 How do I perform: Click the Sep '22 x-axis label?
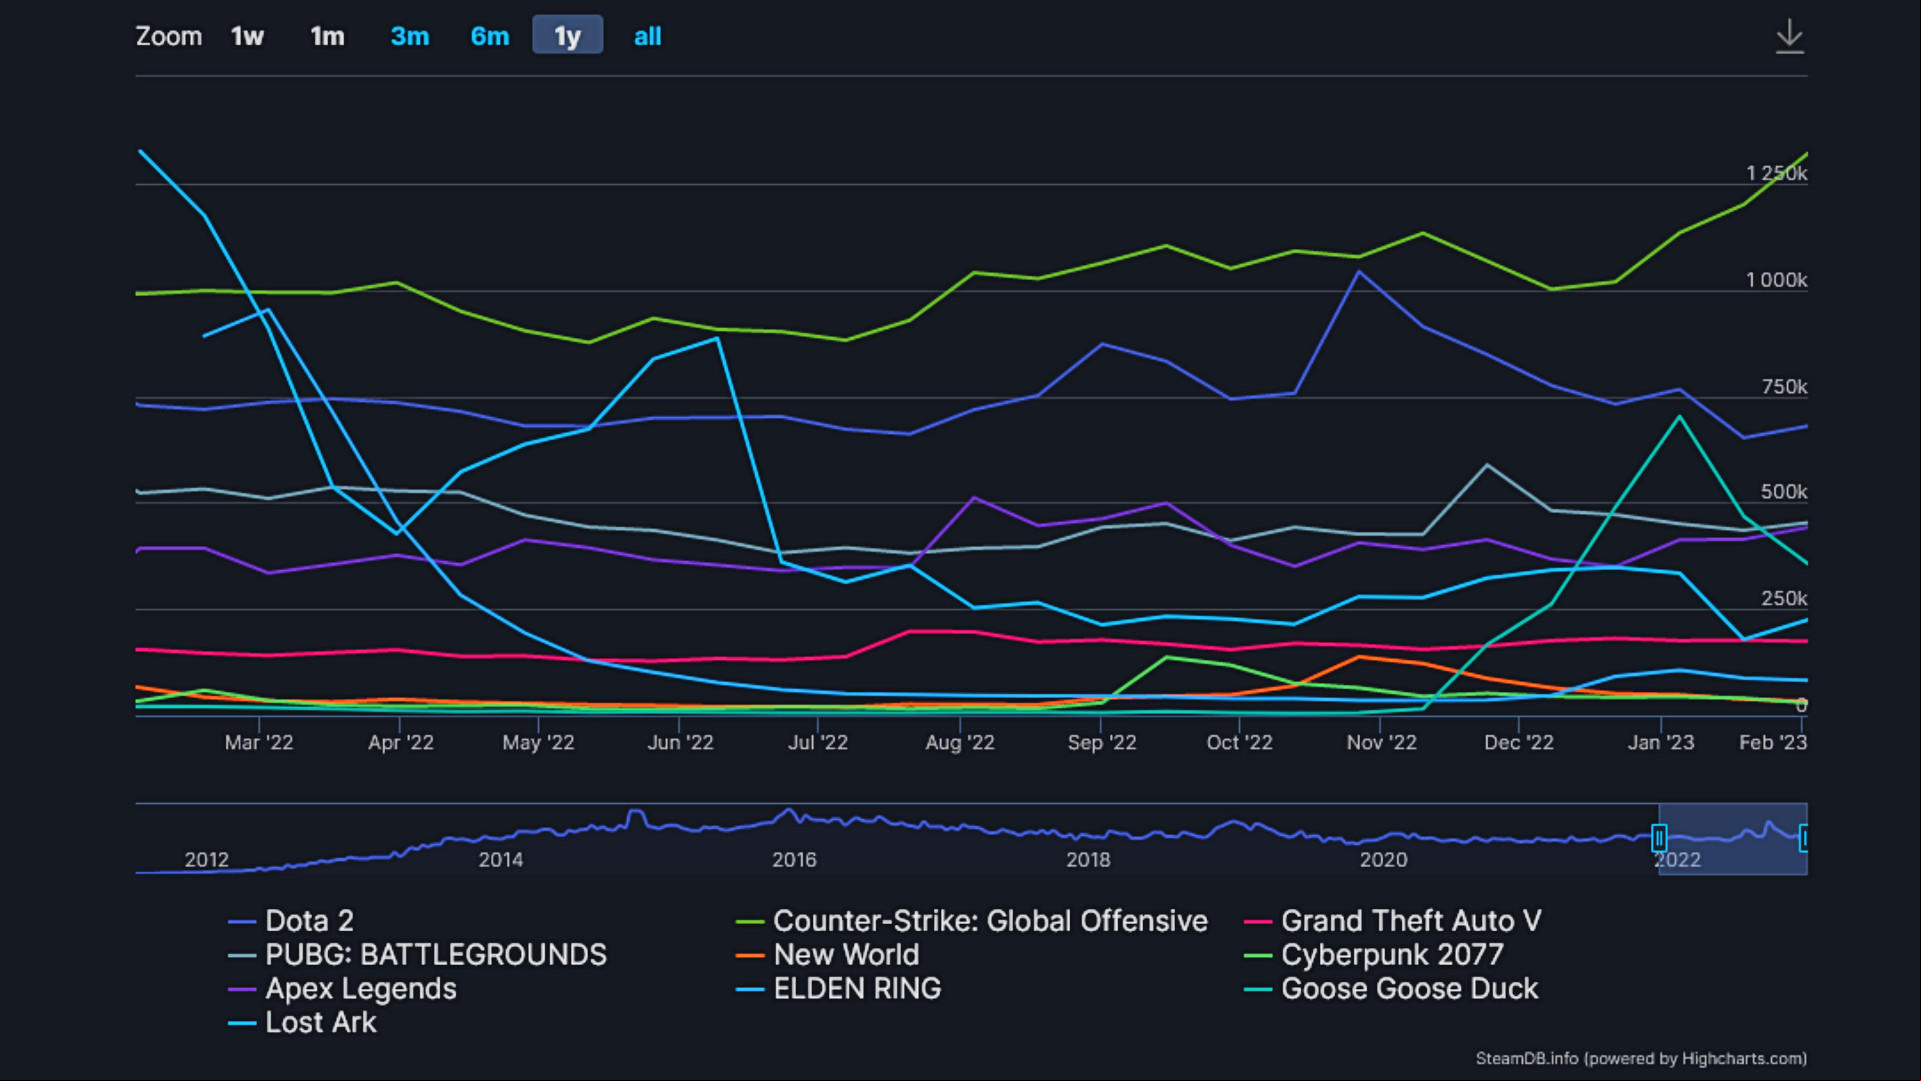point(1101,742)
